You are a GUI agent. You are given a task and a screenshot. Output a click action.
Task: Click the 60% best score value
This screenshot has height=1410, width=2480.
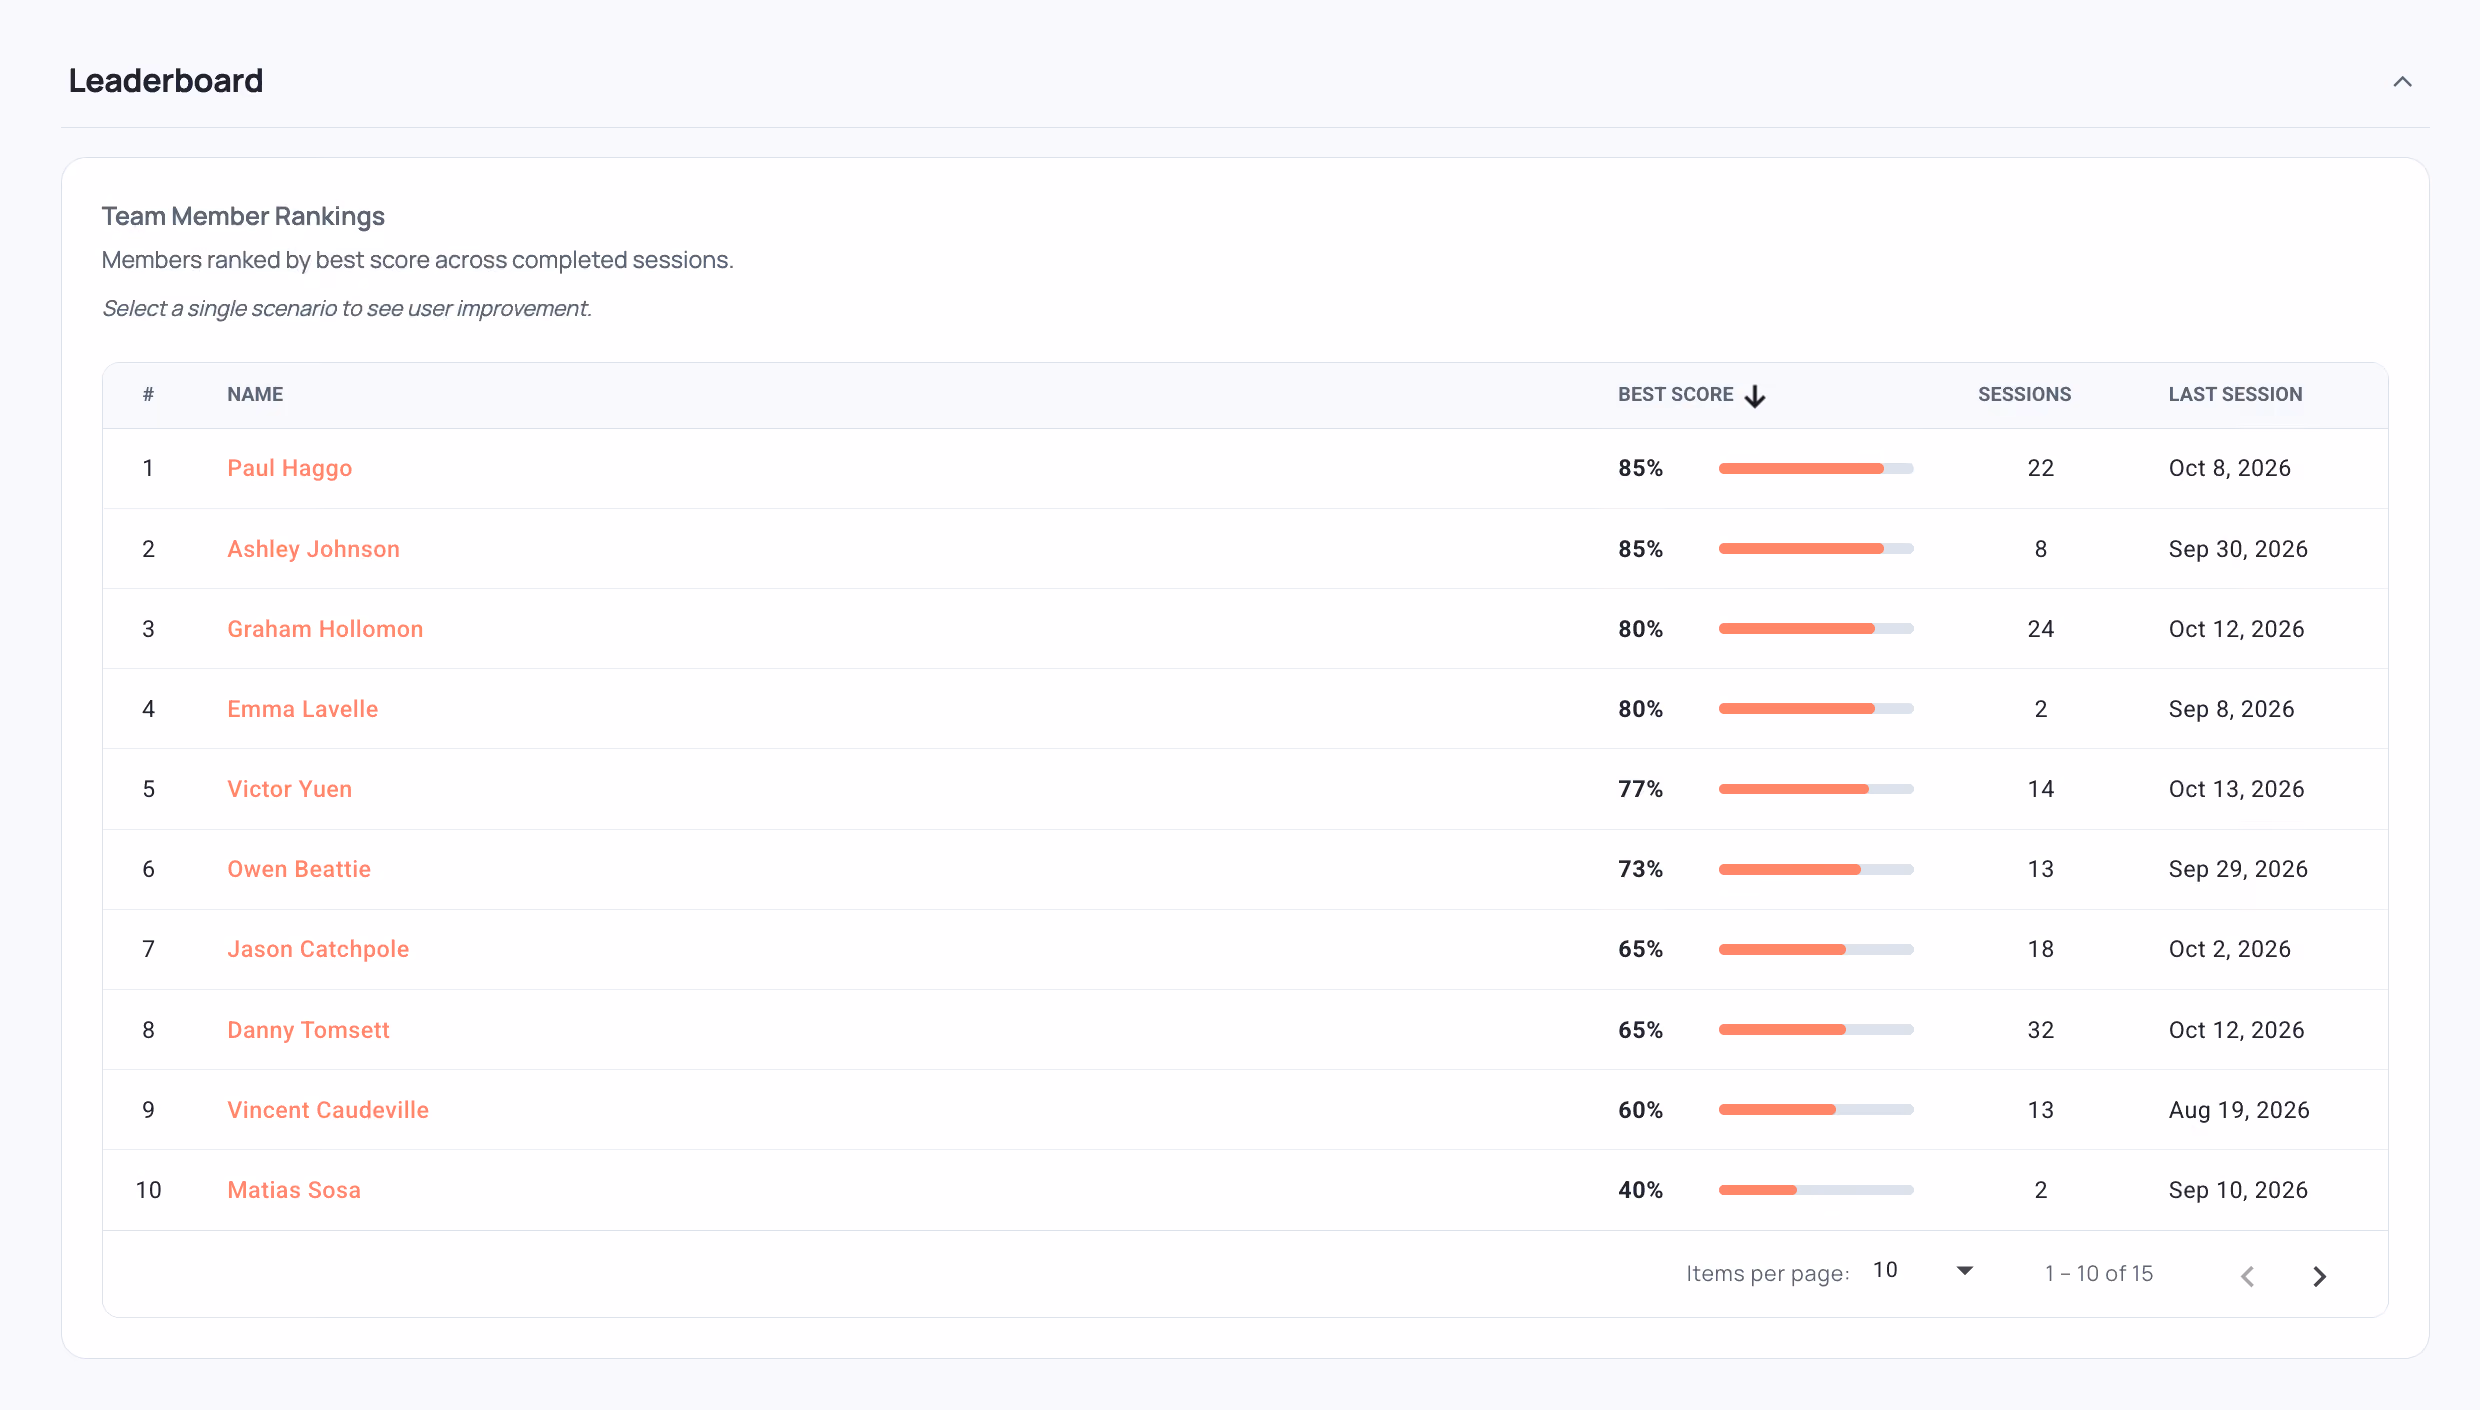point(1641,1110)
